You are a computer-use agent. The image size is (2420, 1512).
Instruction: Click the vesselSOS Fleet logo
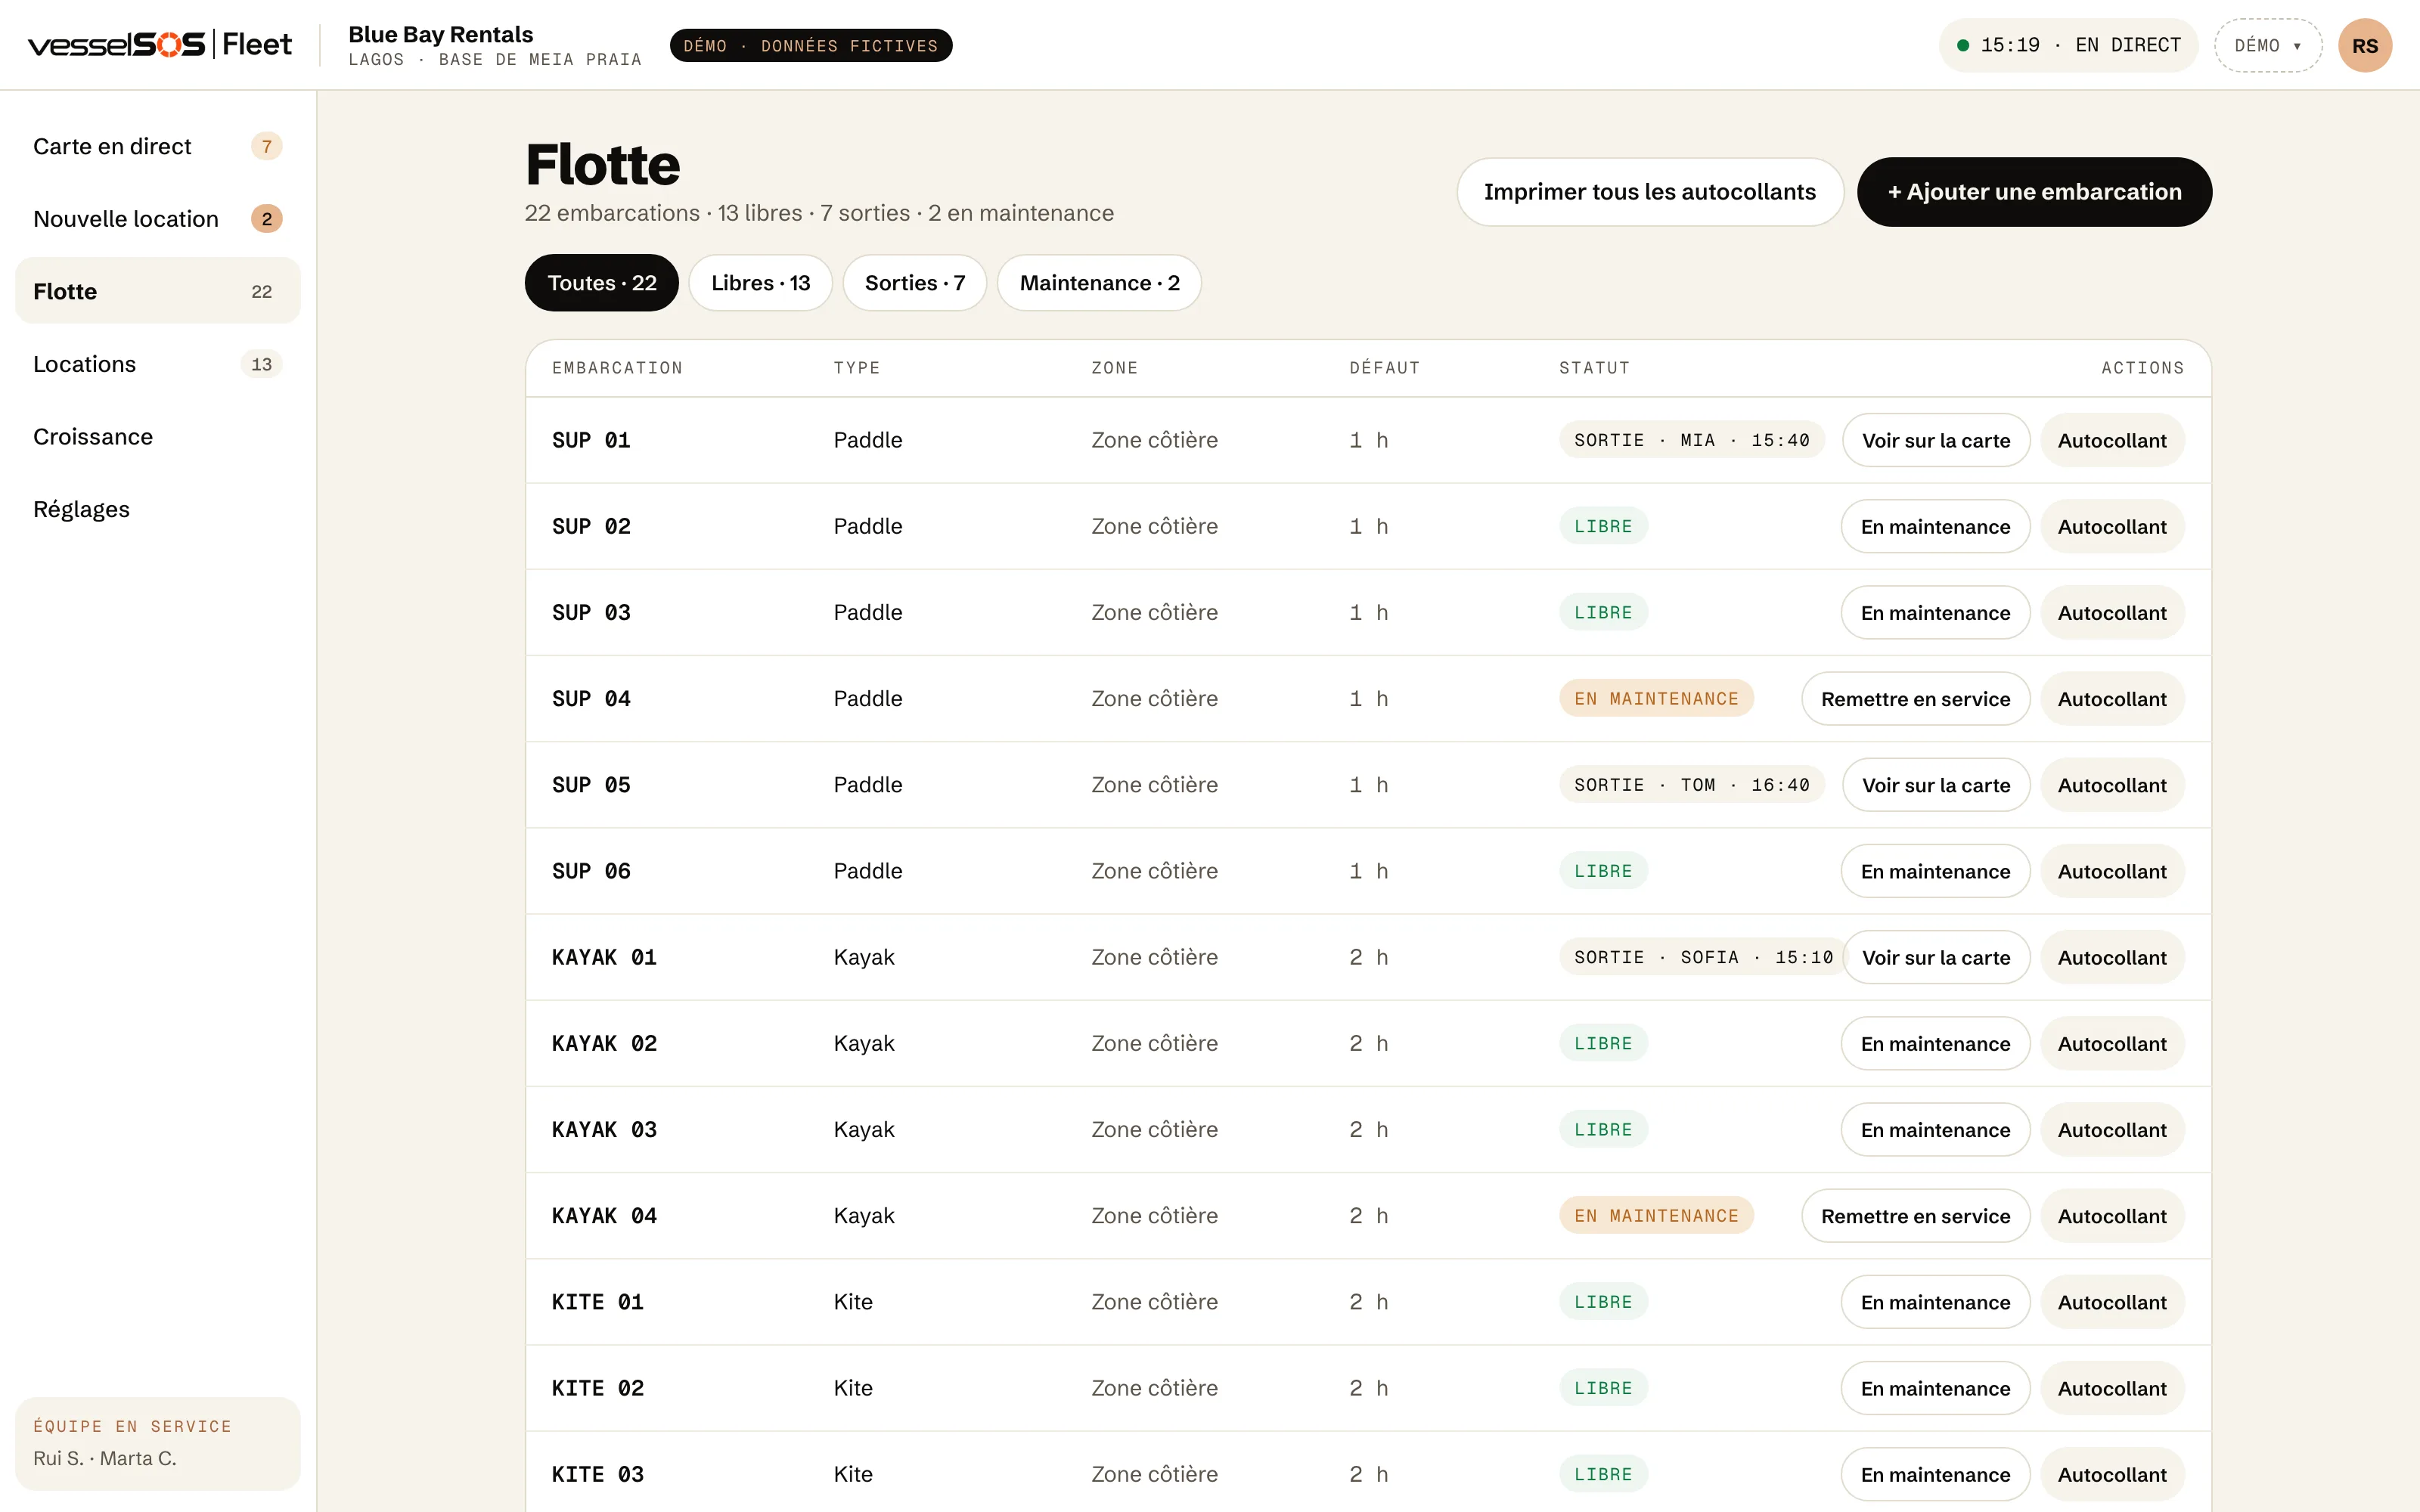pyautogui.click(x=160, y=45)
